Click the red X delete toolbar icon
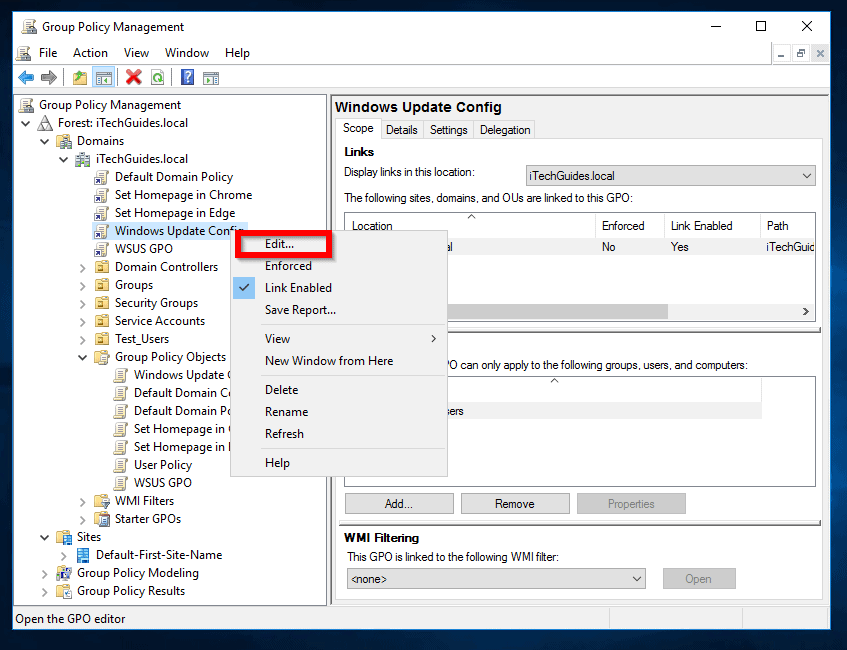This screenshot has width=847, height=650. click(x=133, y=77)
